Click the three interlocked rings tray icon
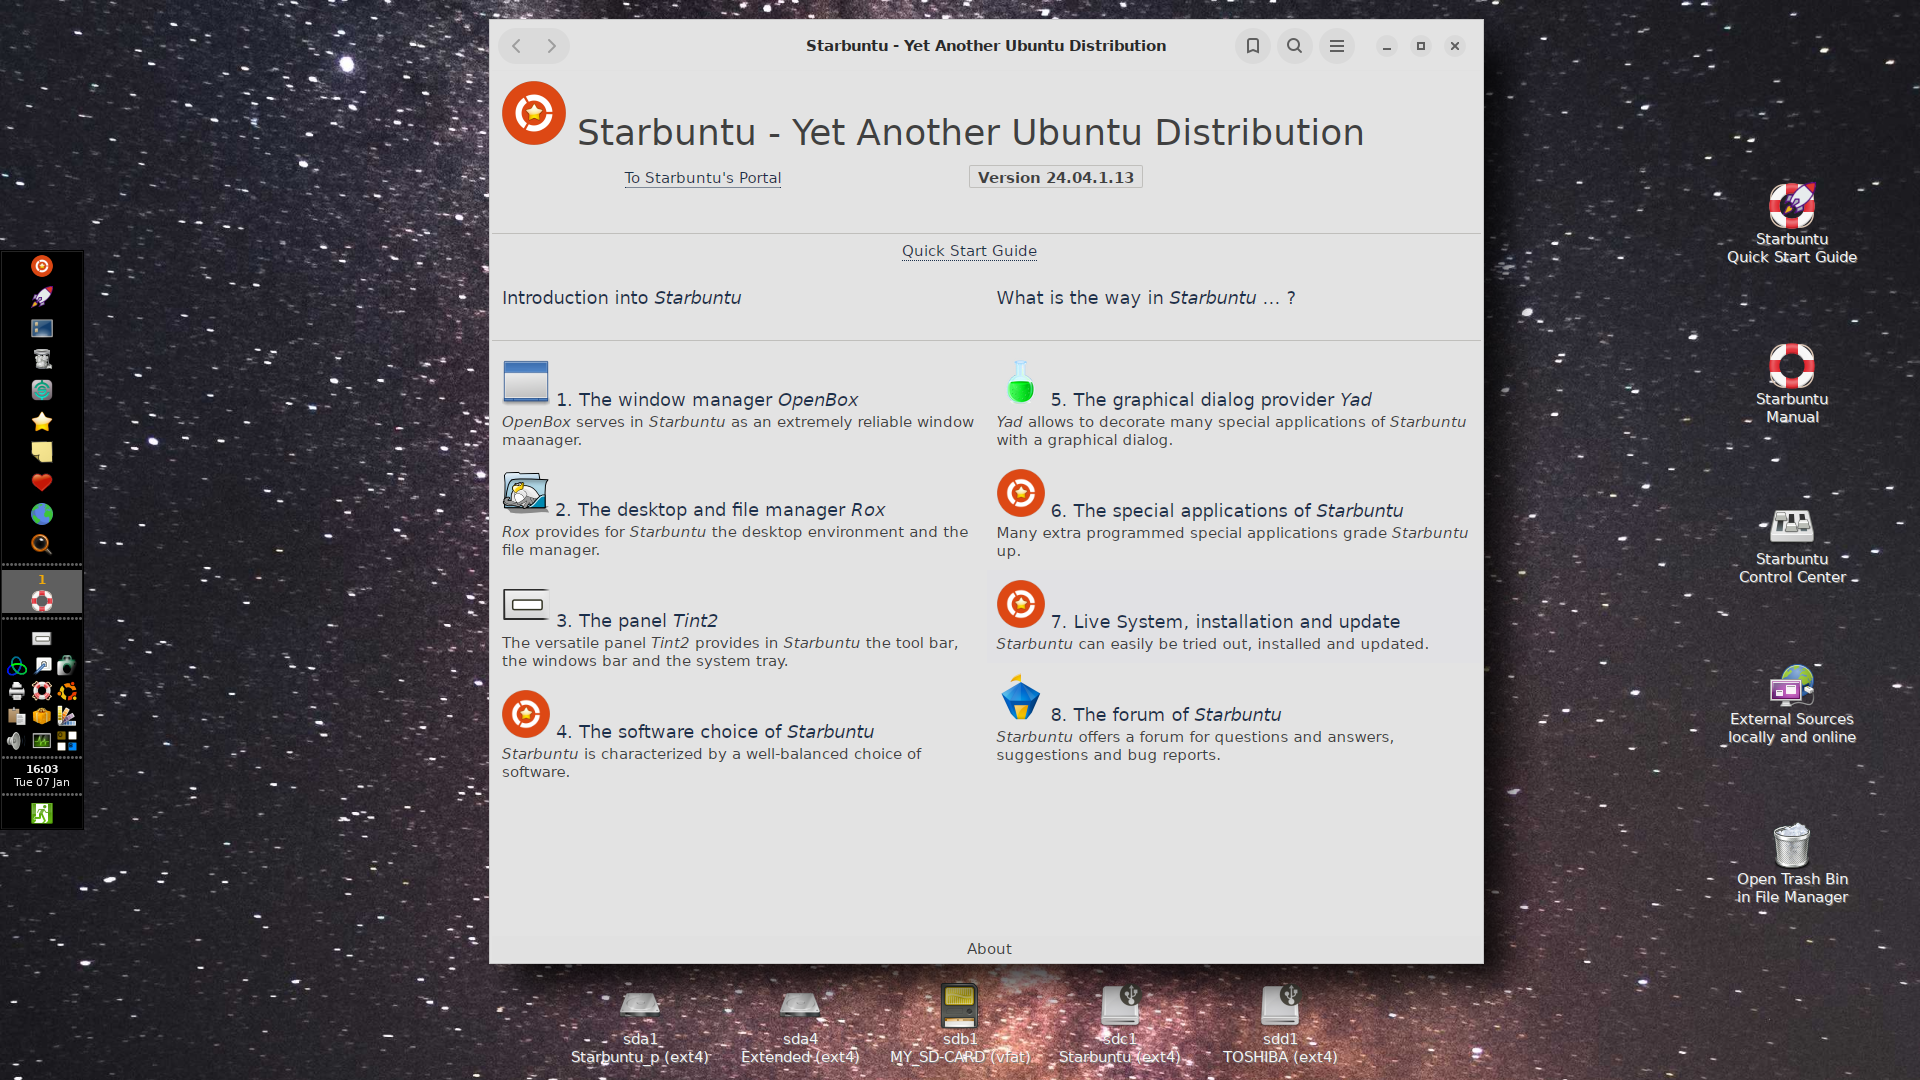 coord(17,666)
